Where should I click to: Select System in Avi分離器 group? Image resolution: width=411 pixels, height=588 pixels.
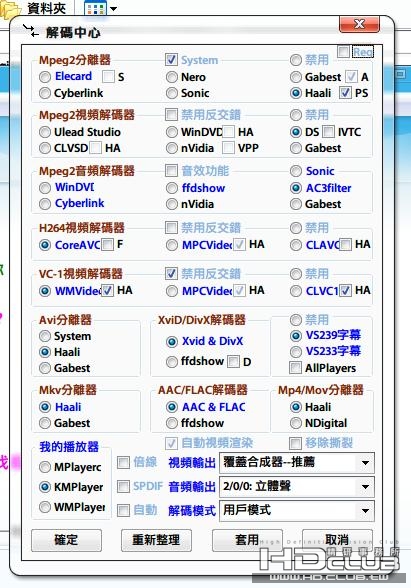pyautogui.click(x=45, y=336)
